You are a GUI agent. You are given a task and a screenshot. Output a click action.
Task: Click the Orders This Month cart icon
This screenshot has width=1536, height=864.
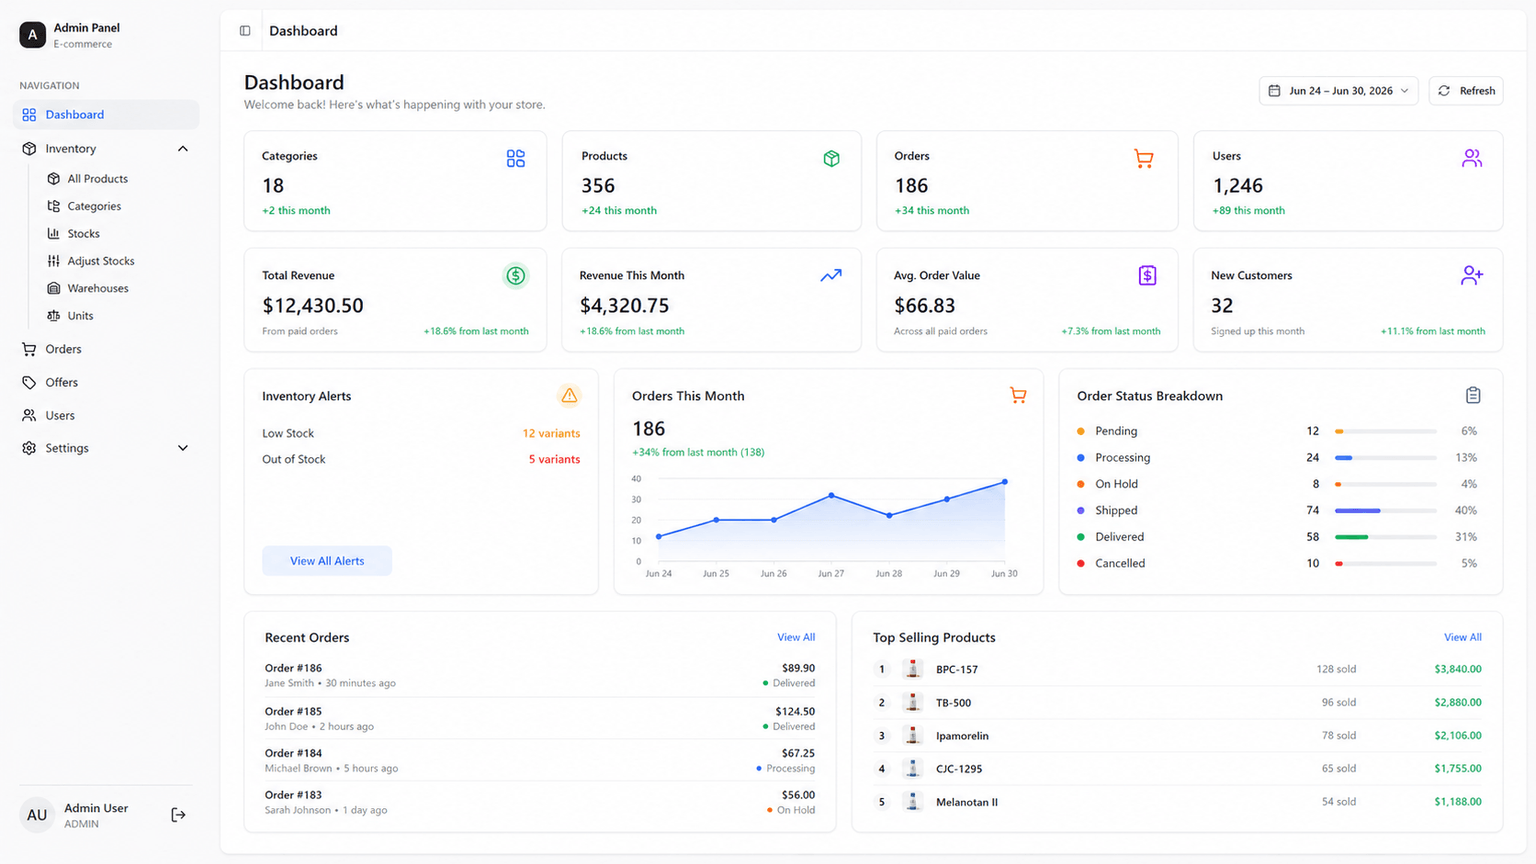pyautogui.click(x=1018, y=395)
